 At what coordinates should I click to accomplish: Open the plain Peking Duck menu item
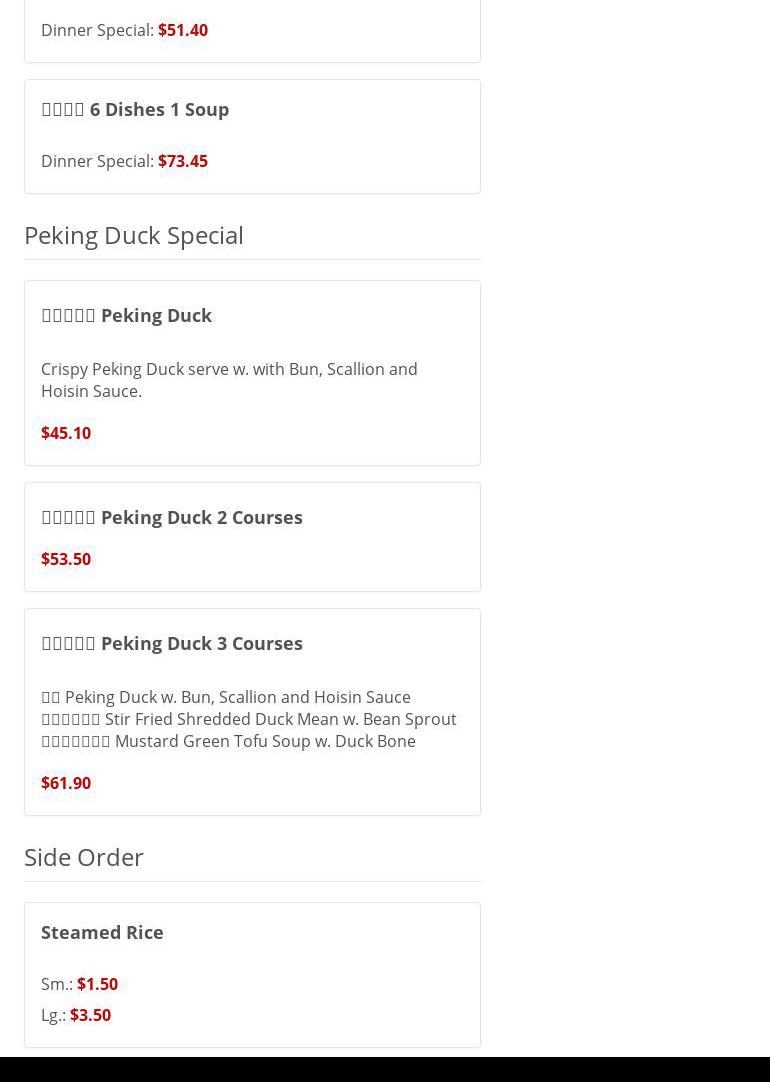pos(127,315)
